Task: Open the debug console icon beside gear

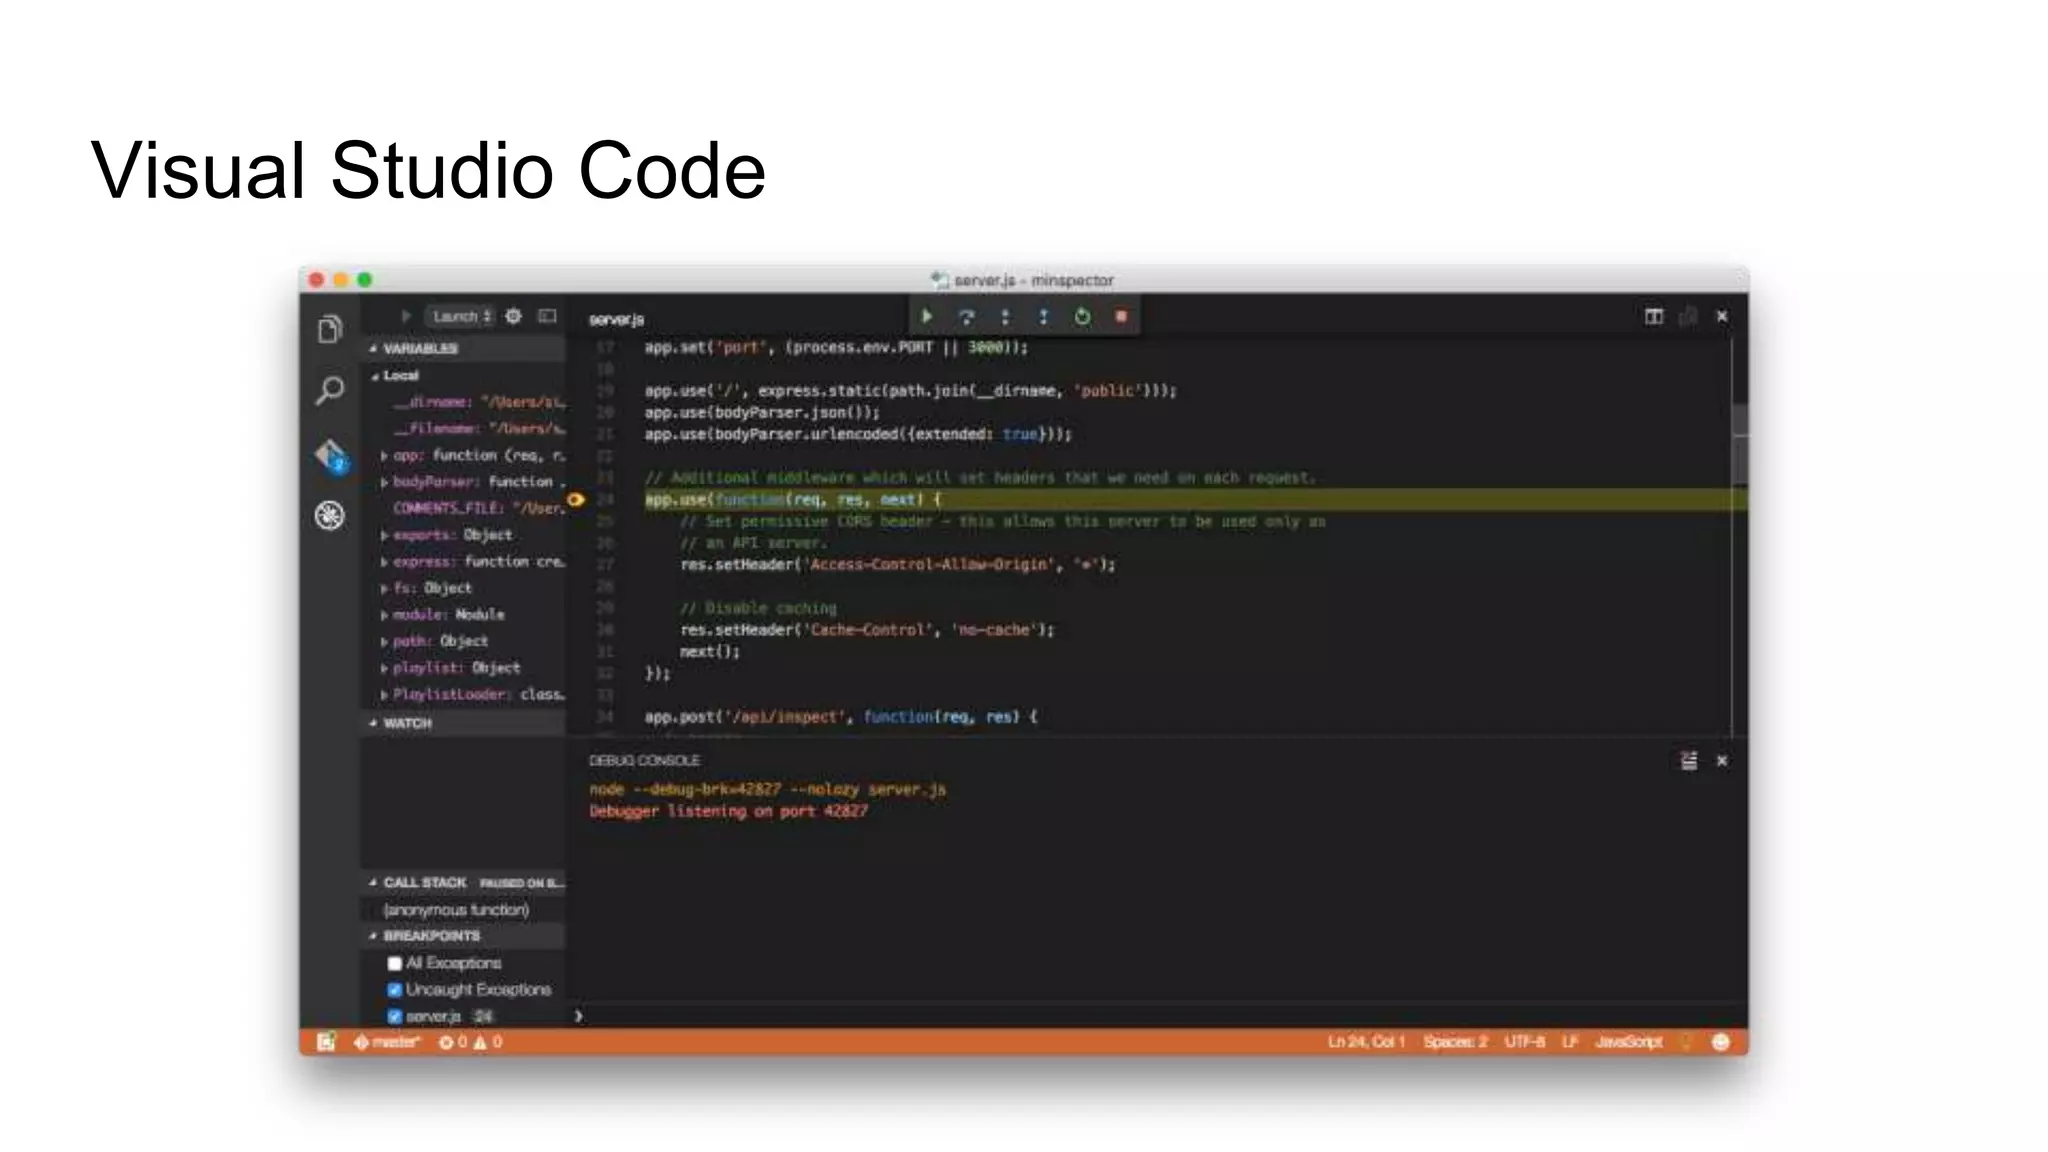Action: point(547,316)
